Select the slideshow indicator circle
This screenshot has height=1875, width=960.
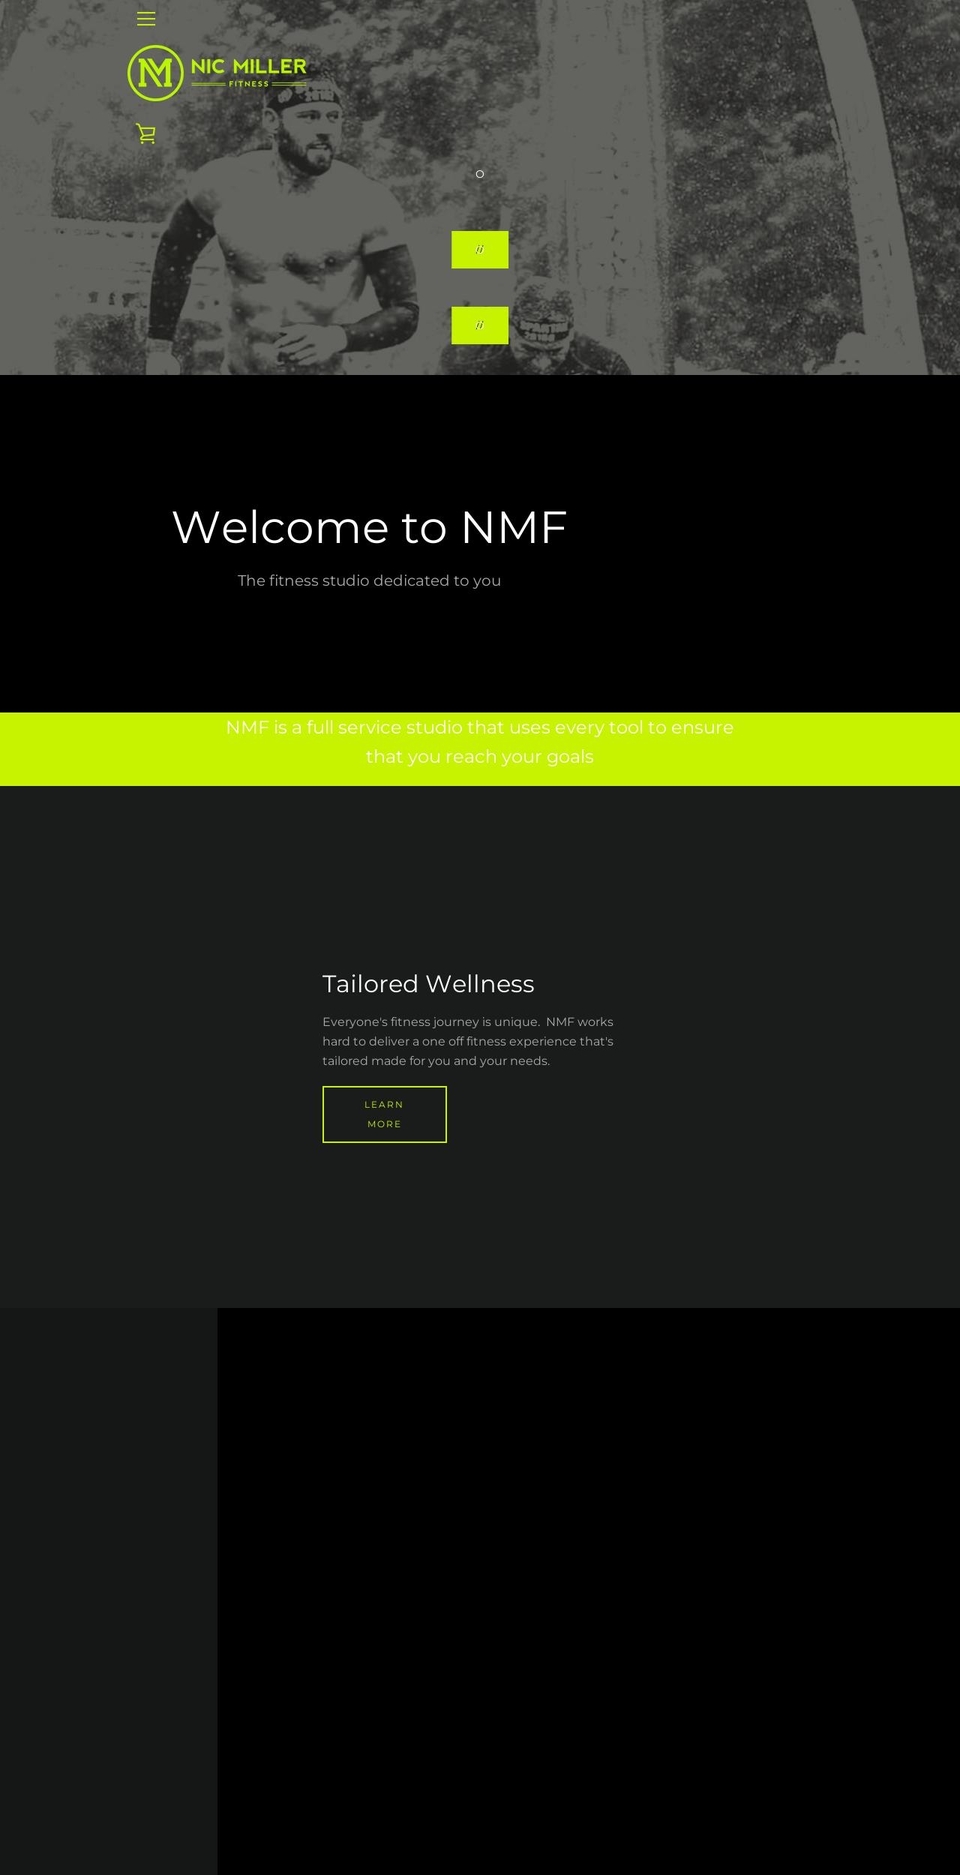tap(480, 174)
